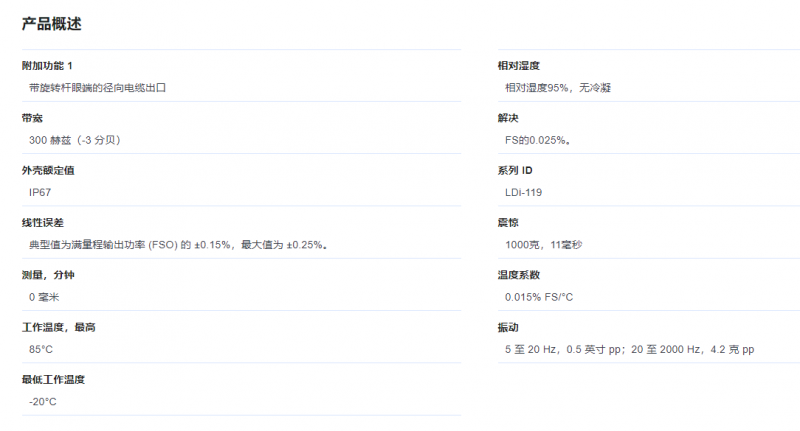
Task: Select the 相对湿度 heading label
Action: [x=518, y=66]
